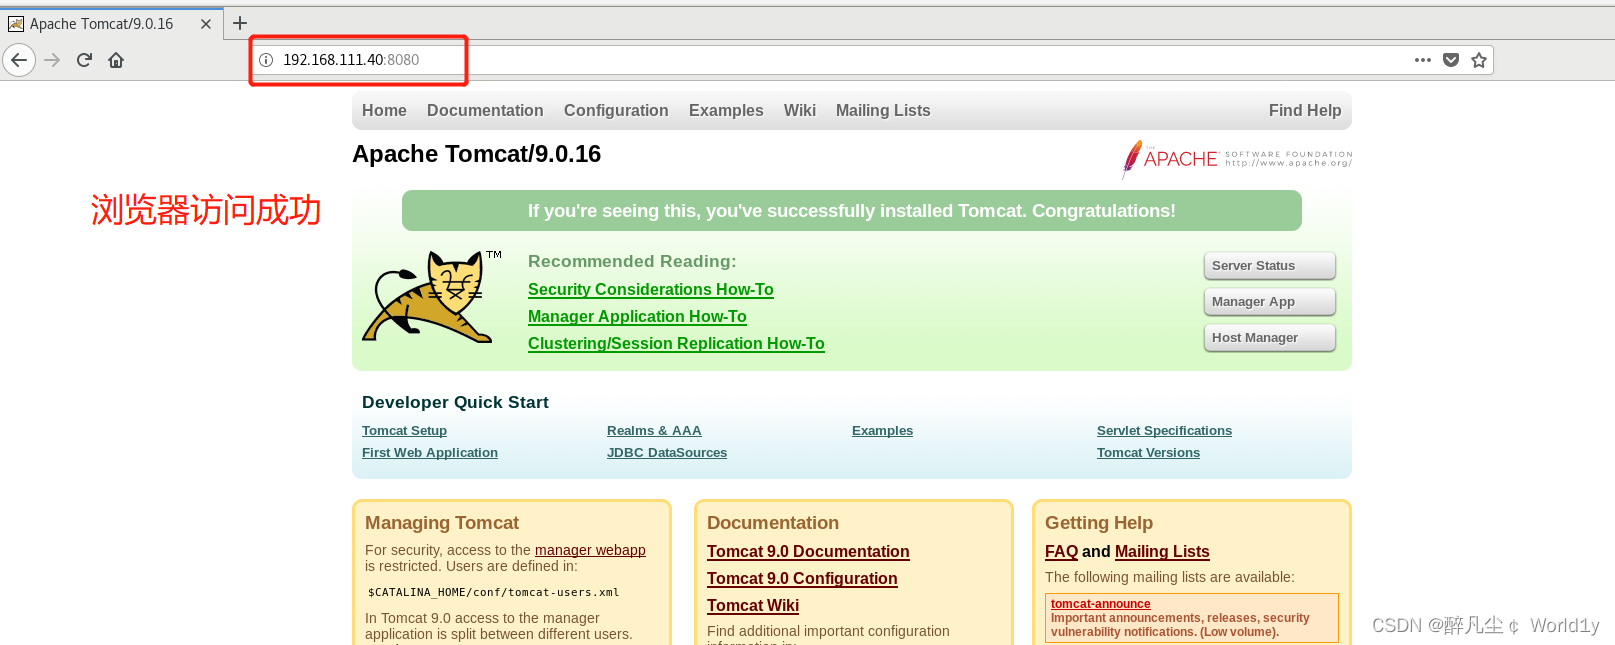The height and width of the screenshot is (645, 1615).
Task: Open the Tomcat Versions link
Action: point(1148,453)
